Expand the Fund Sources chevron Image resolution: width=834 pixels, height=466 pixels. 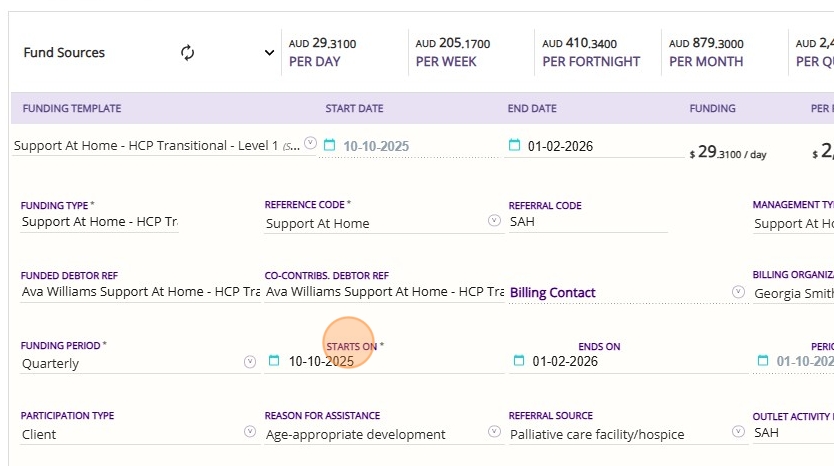(269, 53)
